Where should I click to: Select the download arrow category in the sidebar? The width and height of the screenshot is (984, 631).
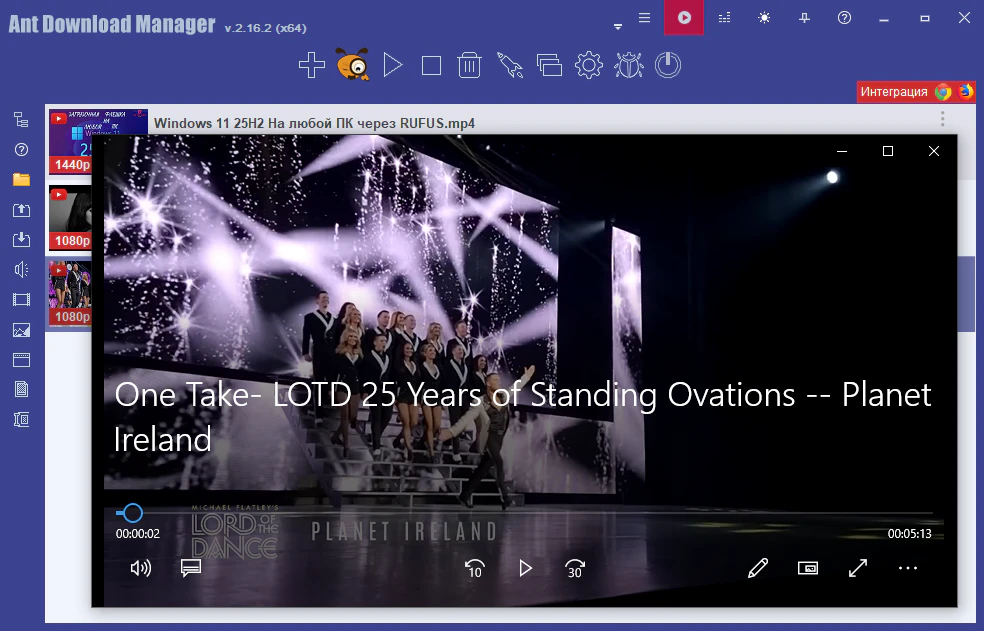tap(21, 239)
